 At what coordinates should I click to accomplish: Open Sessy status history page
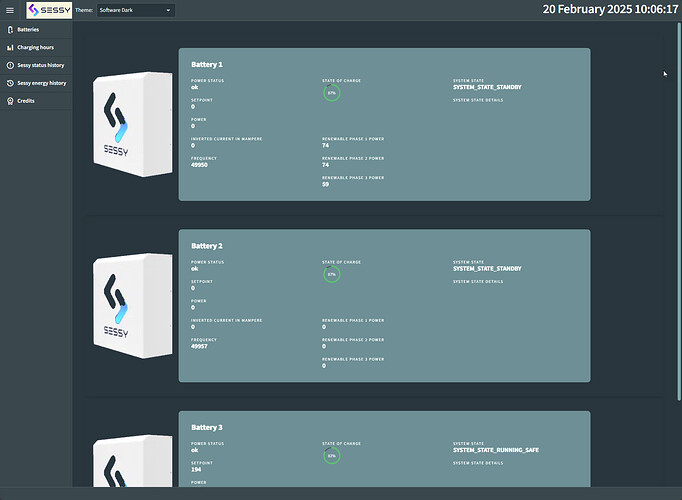36,65
